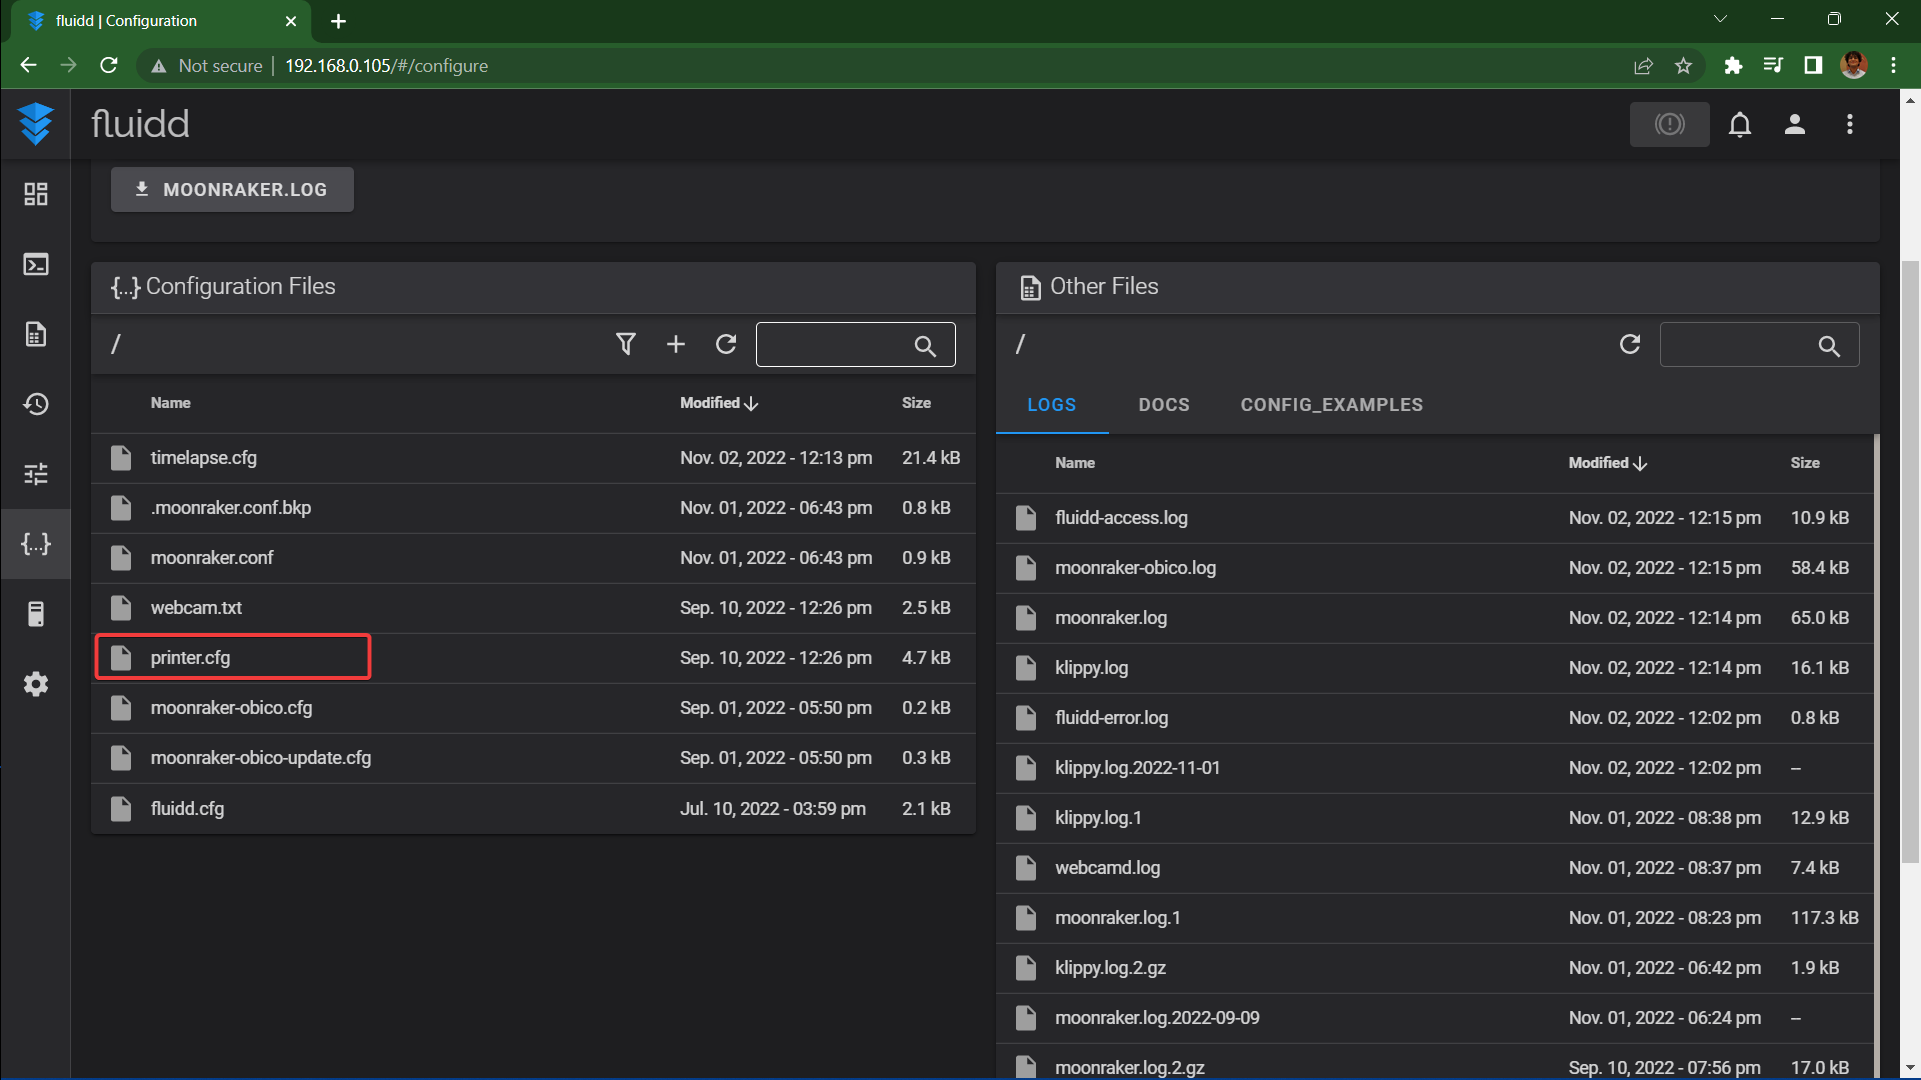This screenshot has width=1921, height=1080.
Task: Download MOONRAKER.LOG
Action: [232, 190]
